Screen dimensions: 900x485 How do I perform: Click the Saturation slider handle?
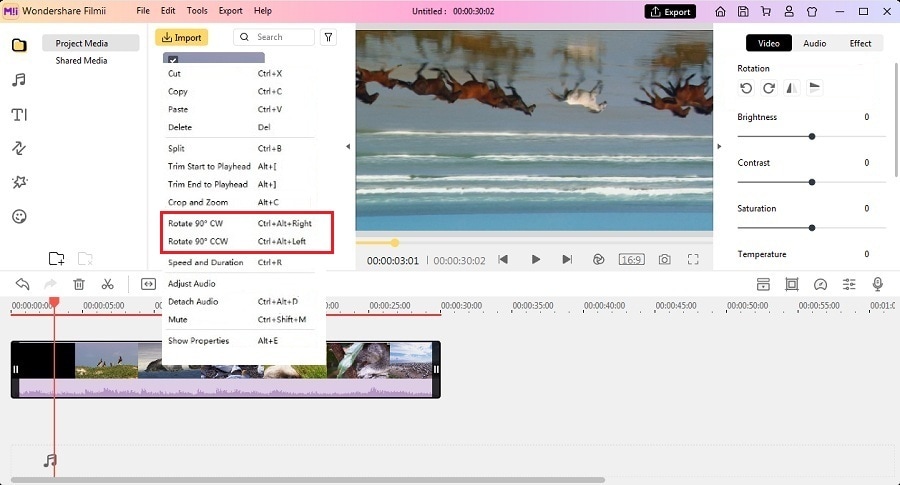tap(812, 228)
